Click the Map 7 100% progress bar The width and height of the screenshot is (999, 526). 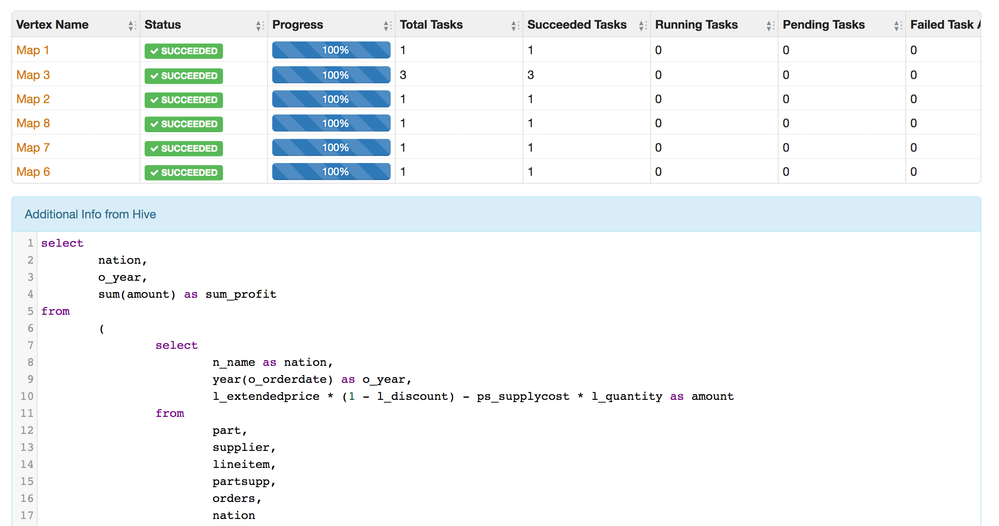pyautogui.click(x=330, y=148)
